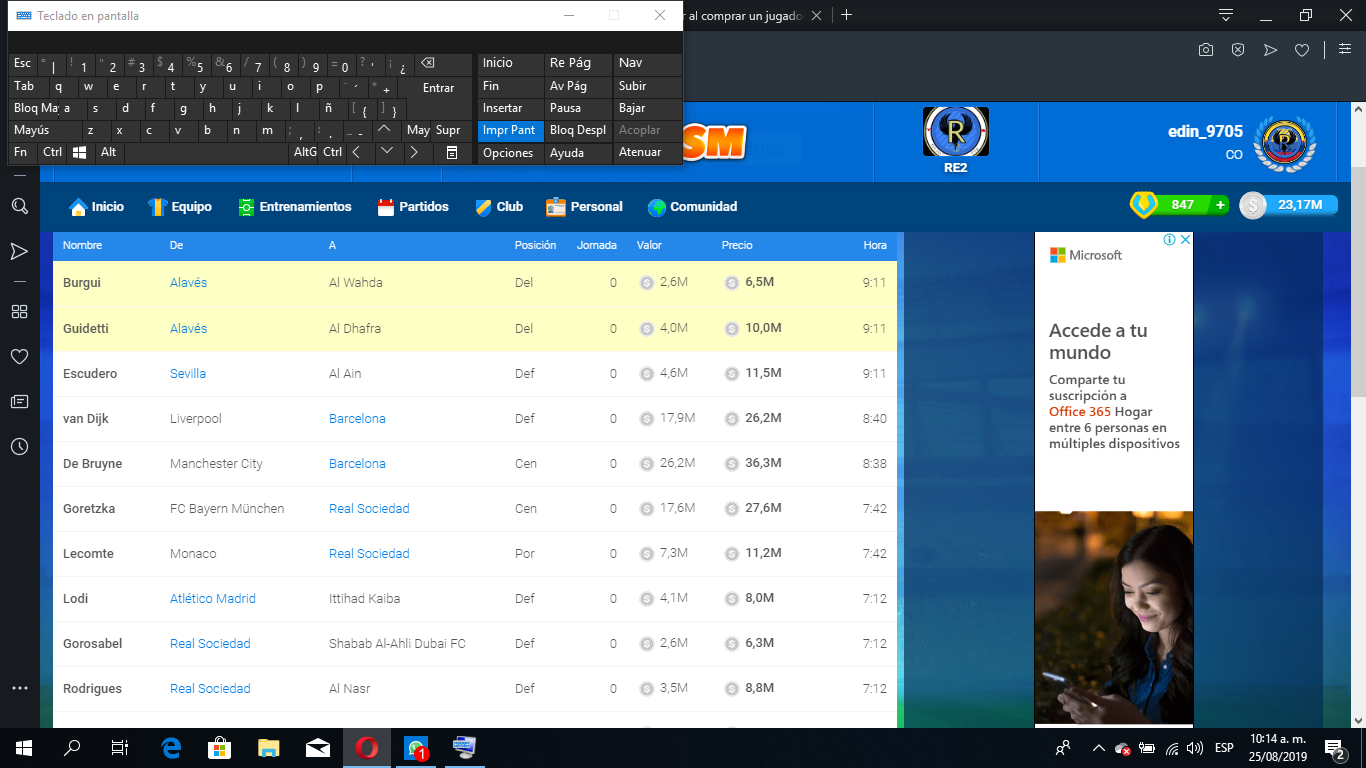Open the Windows Start menu
The height and width of the screenshot is (768, 1366).
pos(23,747)
